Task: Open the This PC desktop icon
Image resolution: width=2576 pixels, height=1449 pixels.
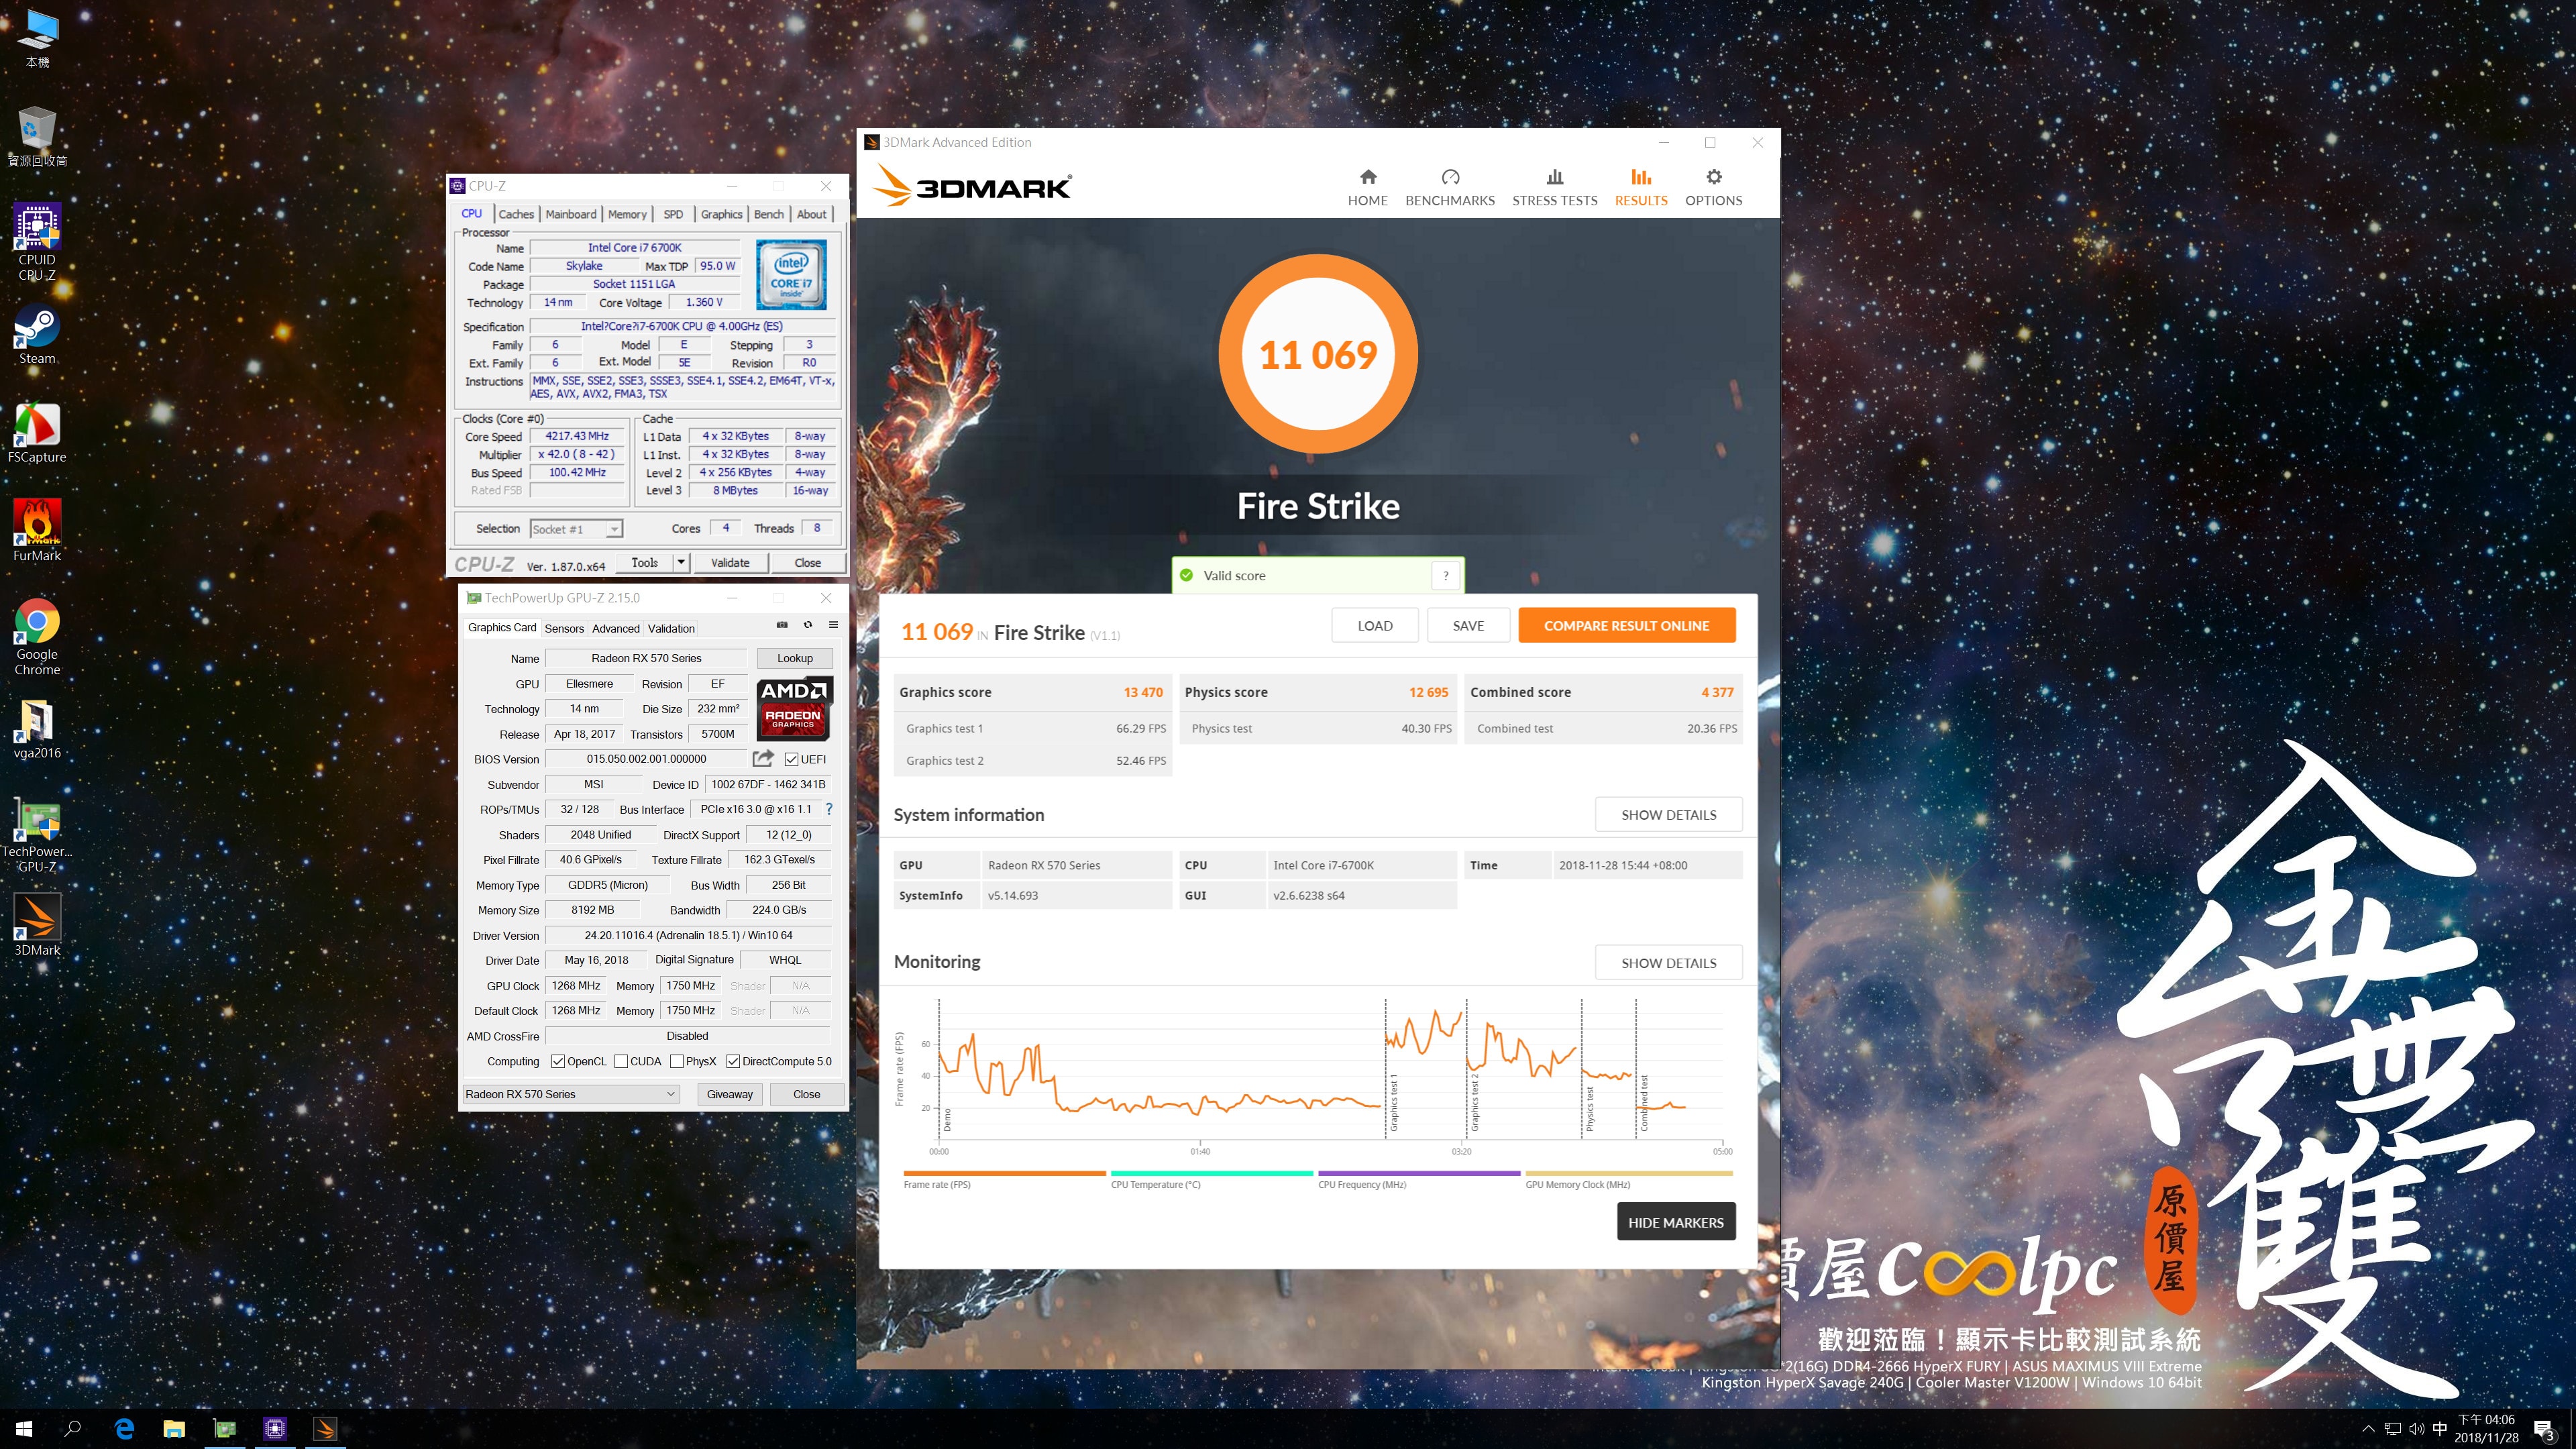Action: 37,38
